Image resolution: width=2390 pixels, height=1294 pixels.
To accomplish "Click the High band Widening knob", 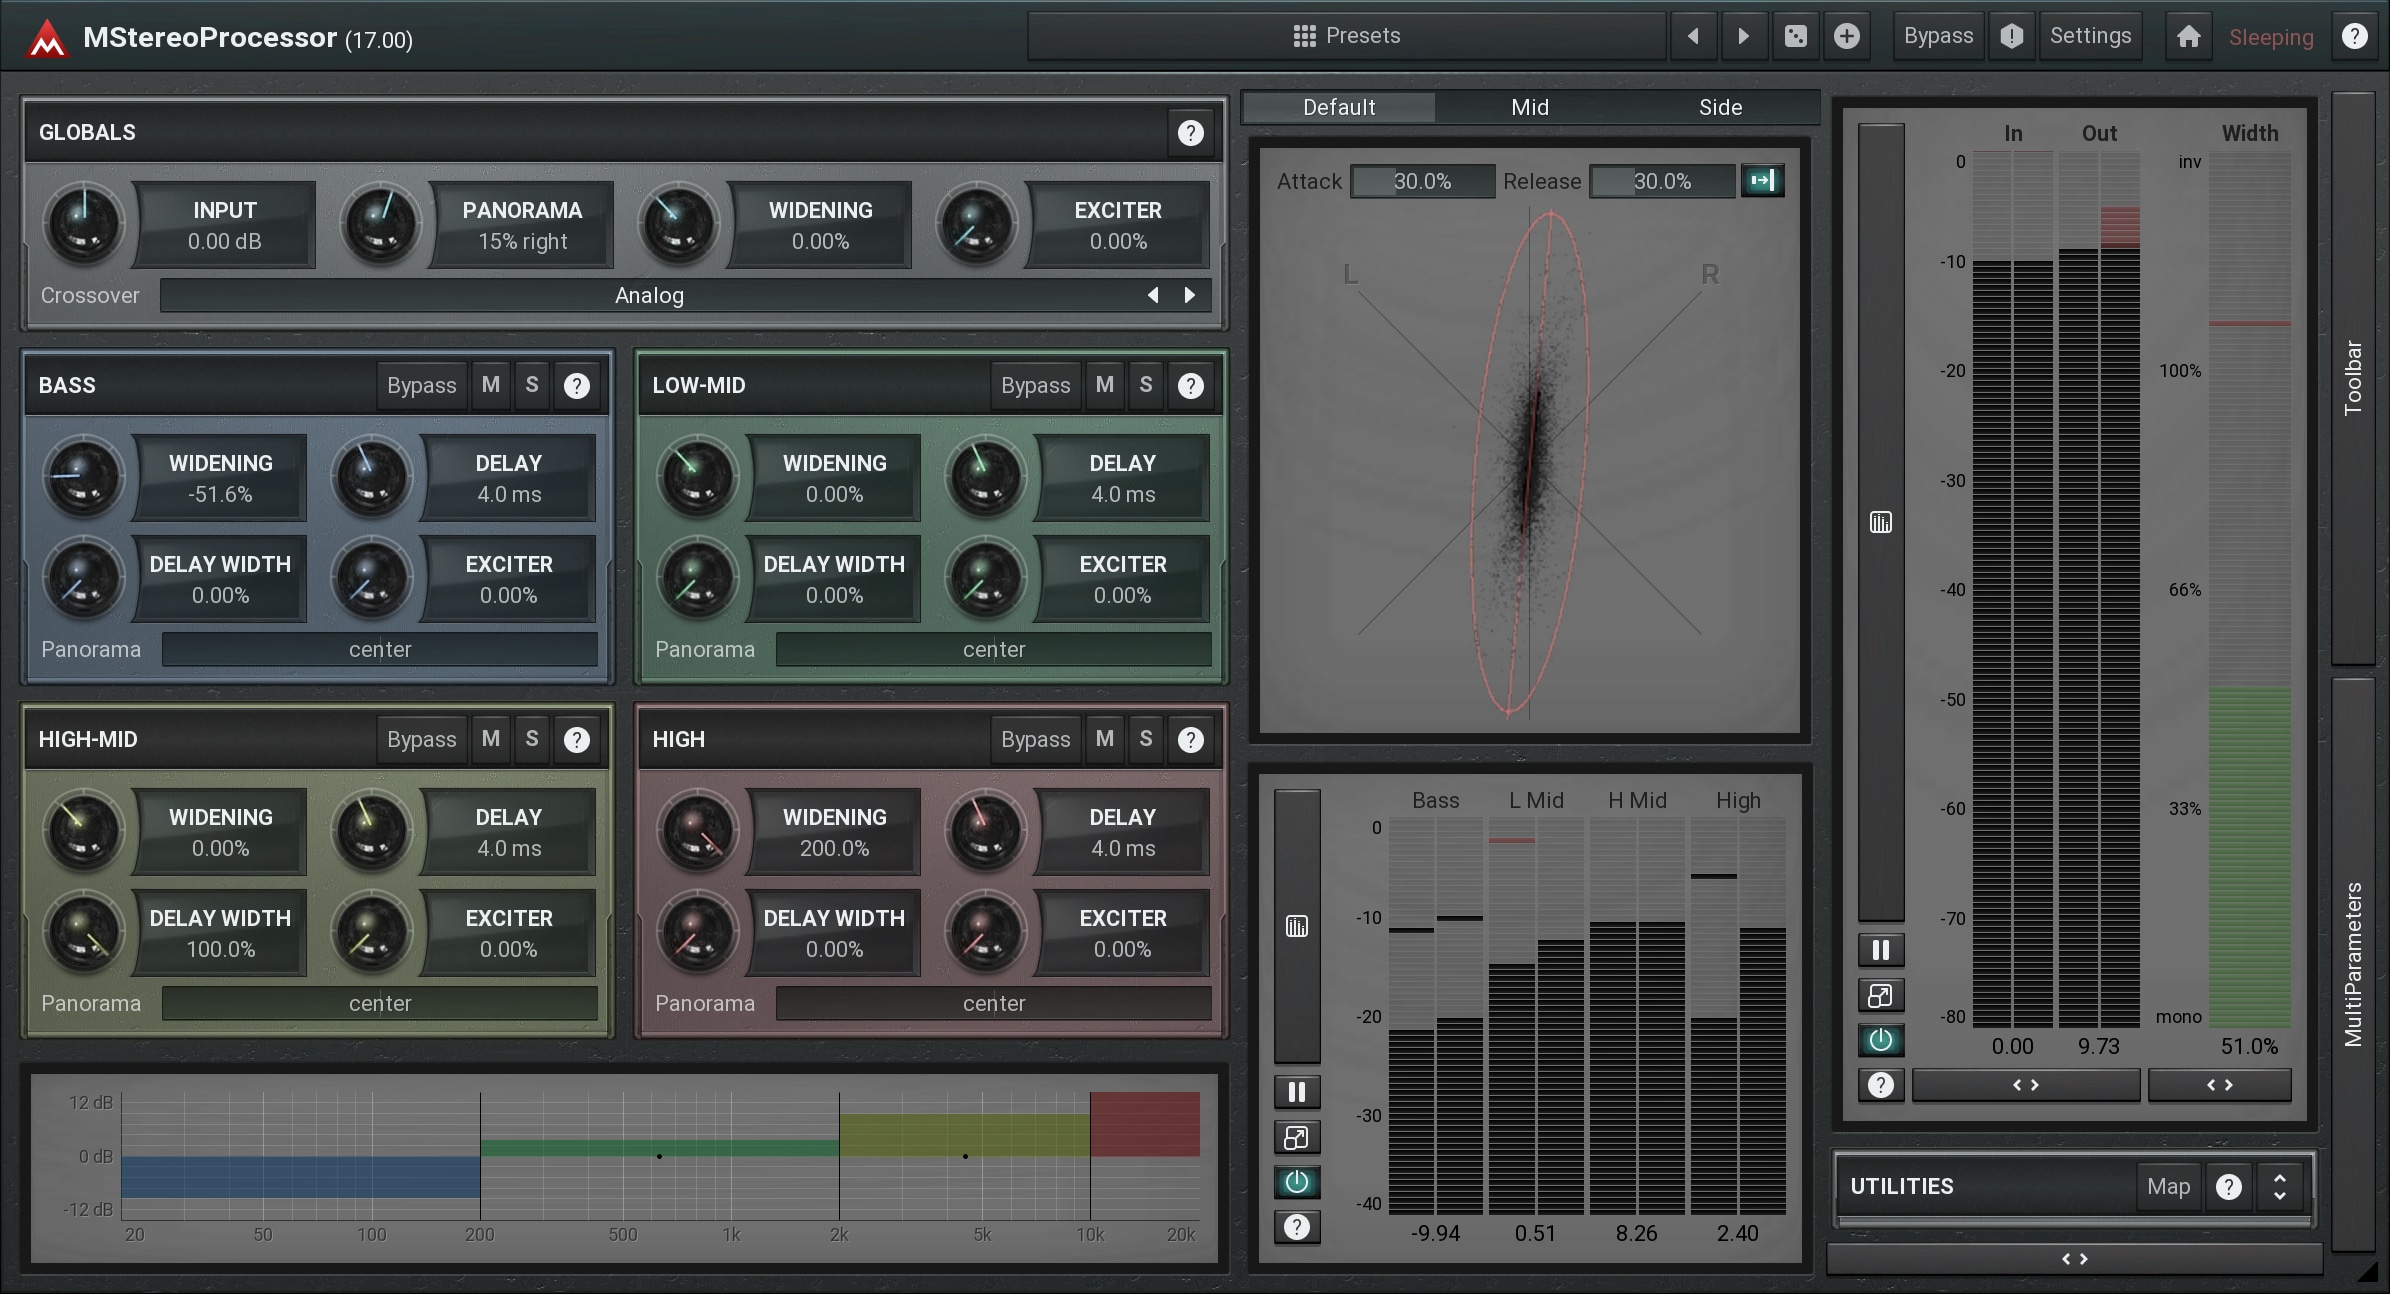I will coord(698,831).
